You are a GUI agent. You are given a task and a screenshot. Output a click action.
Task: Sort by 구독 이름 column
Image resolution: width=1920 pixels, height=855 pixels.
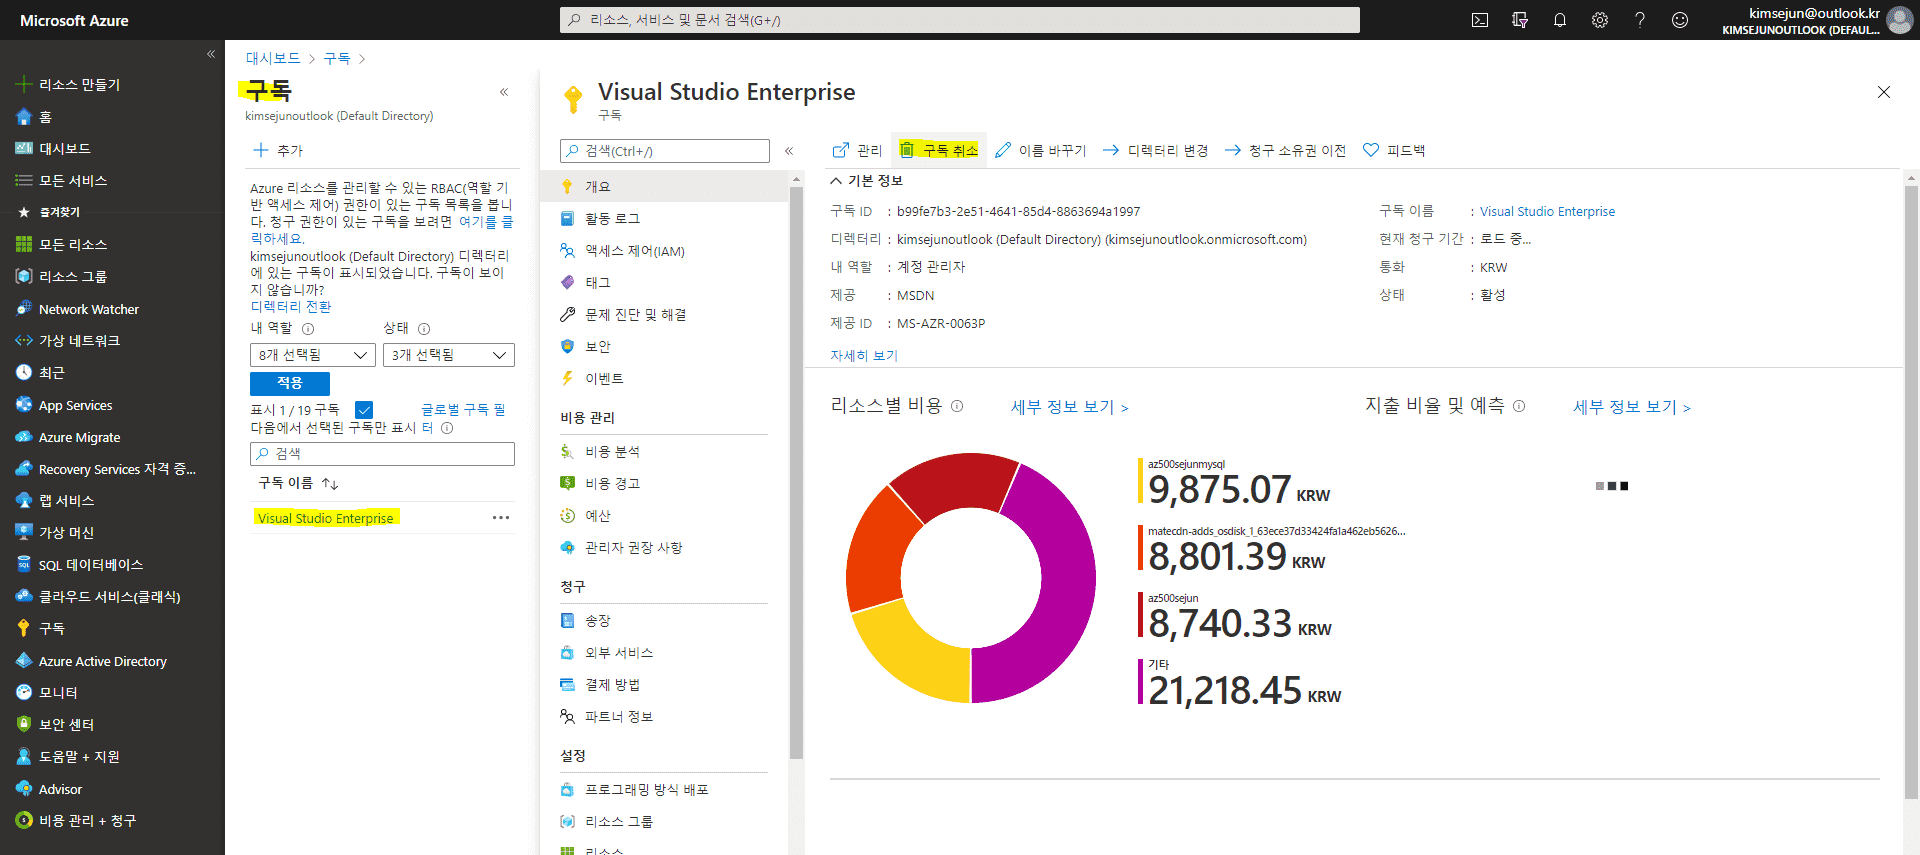[298, 483]
